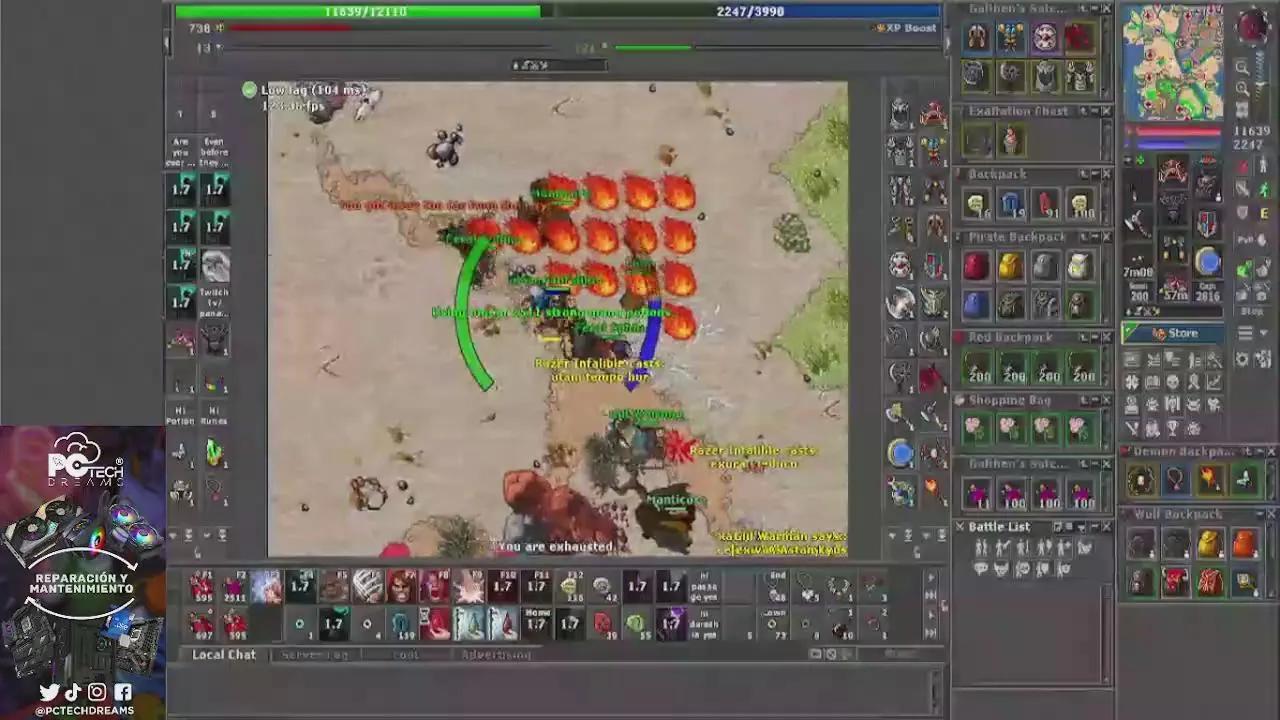Switch to the Local Chat tab
Screen dimensions: 1280x720
point(224,654)
